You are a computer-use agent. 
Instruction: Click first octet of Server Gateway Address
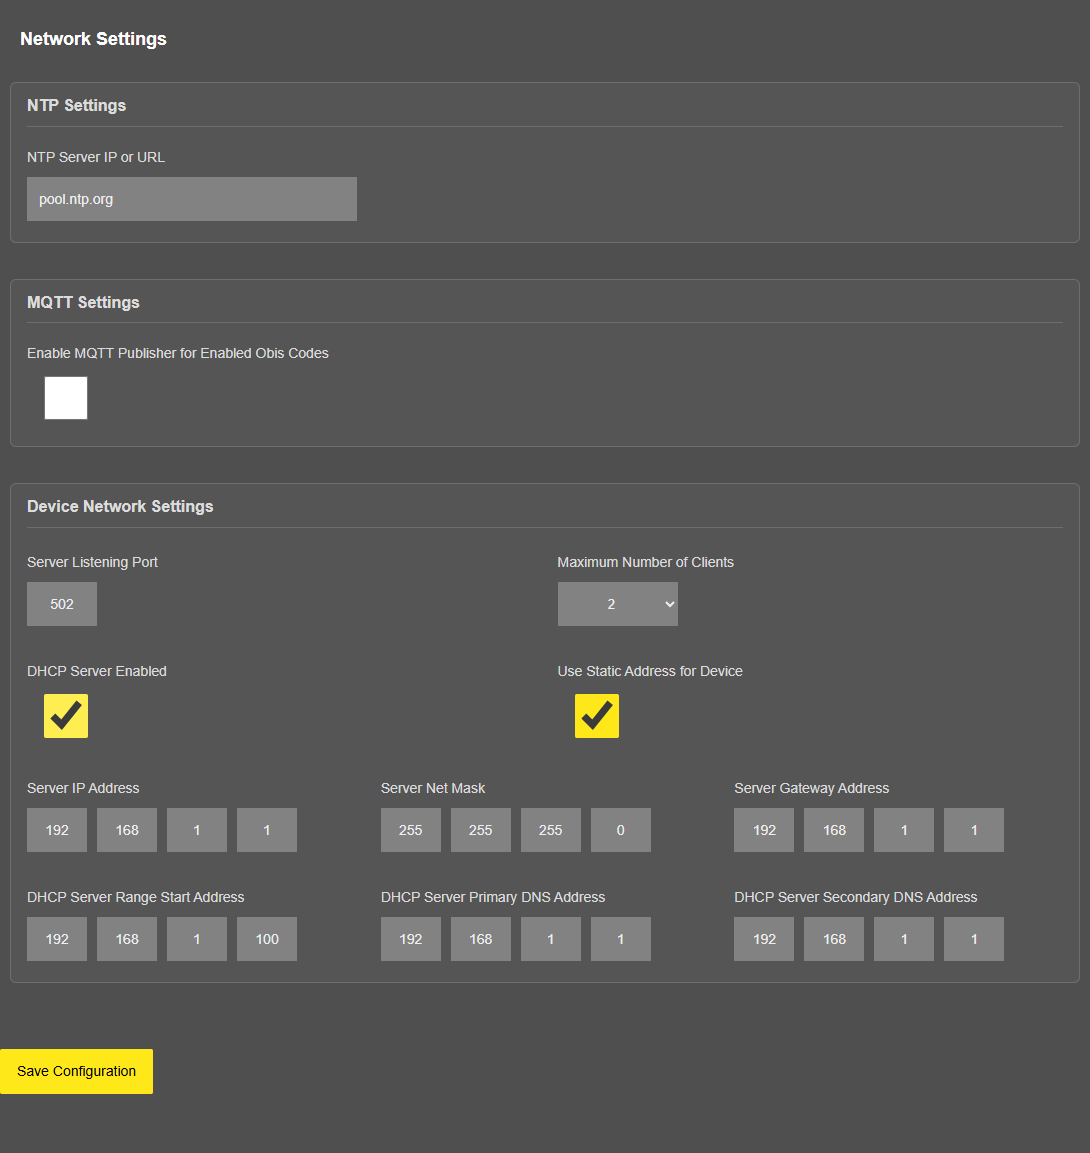pyautogui.click(x=764, y=829)
